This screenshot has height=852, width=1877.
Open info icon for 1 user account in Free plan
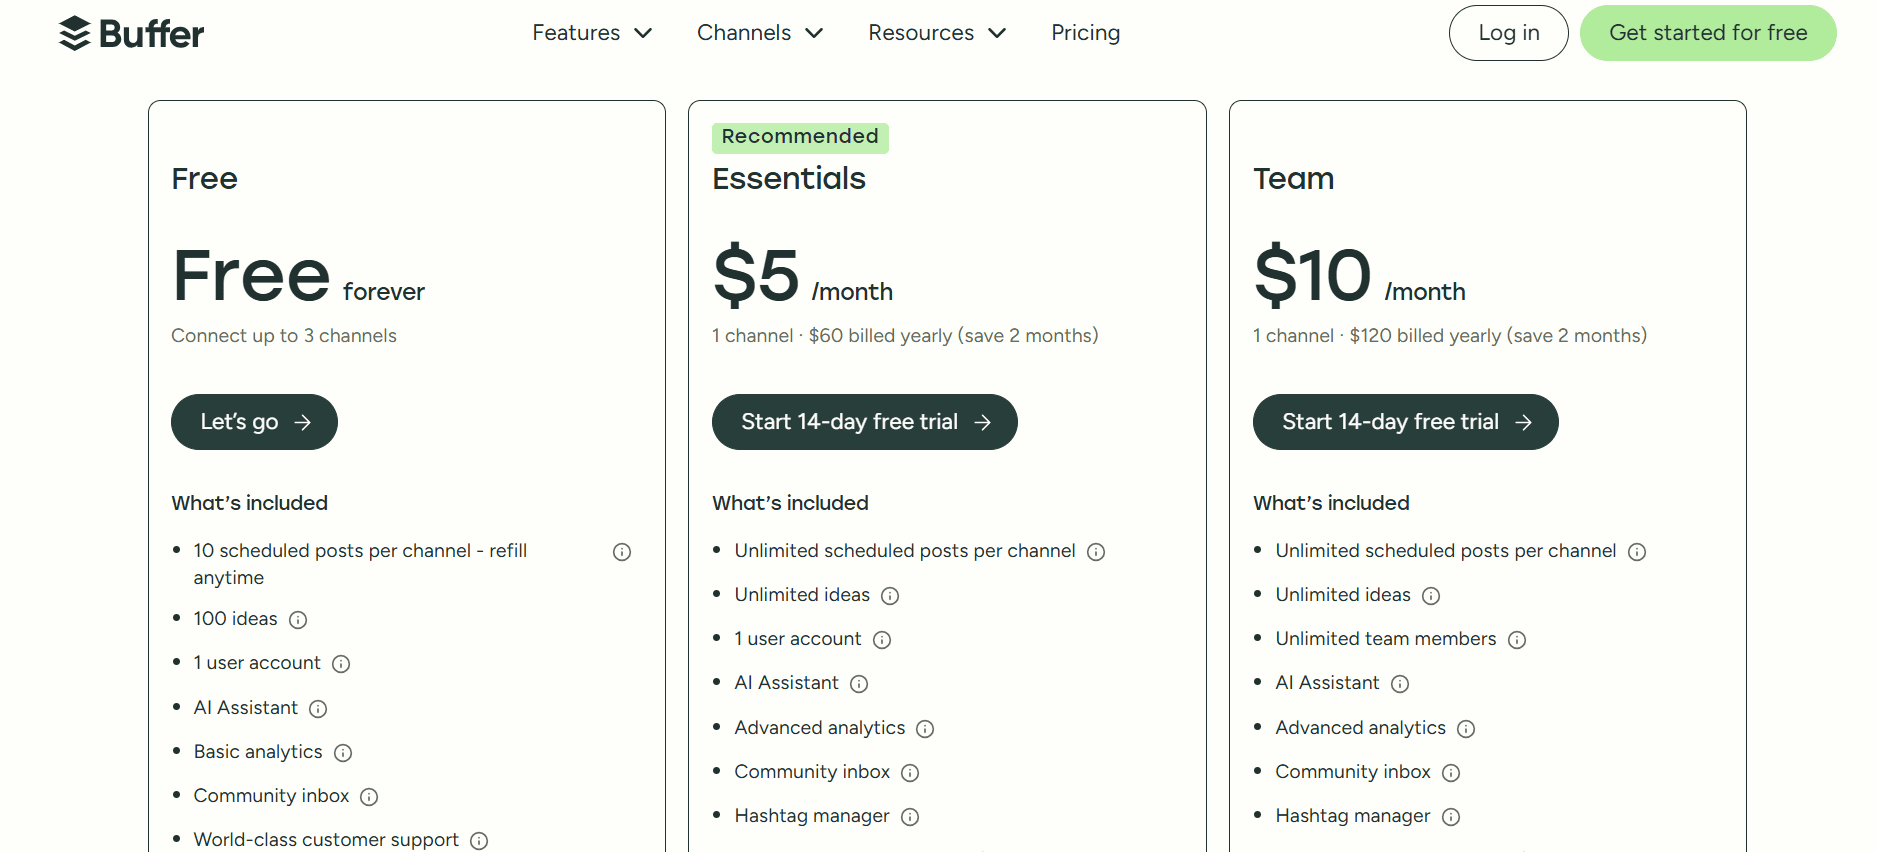click(341, 664)
